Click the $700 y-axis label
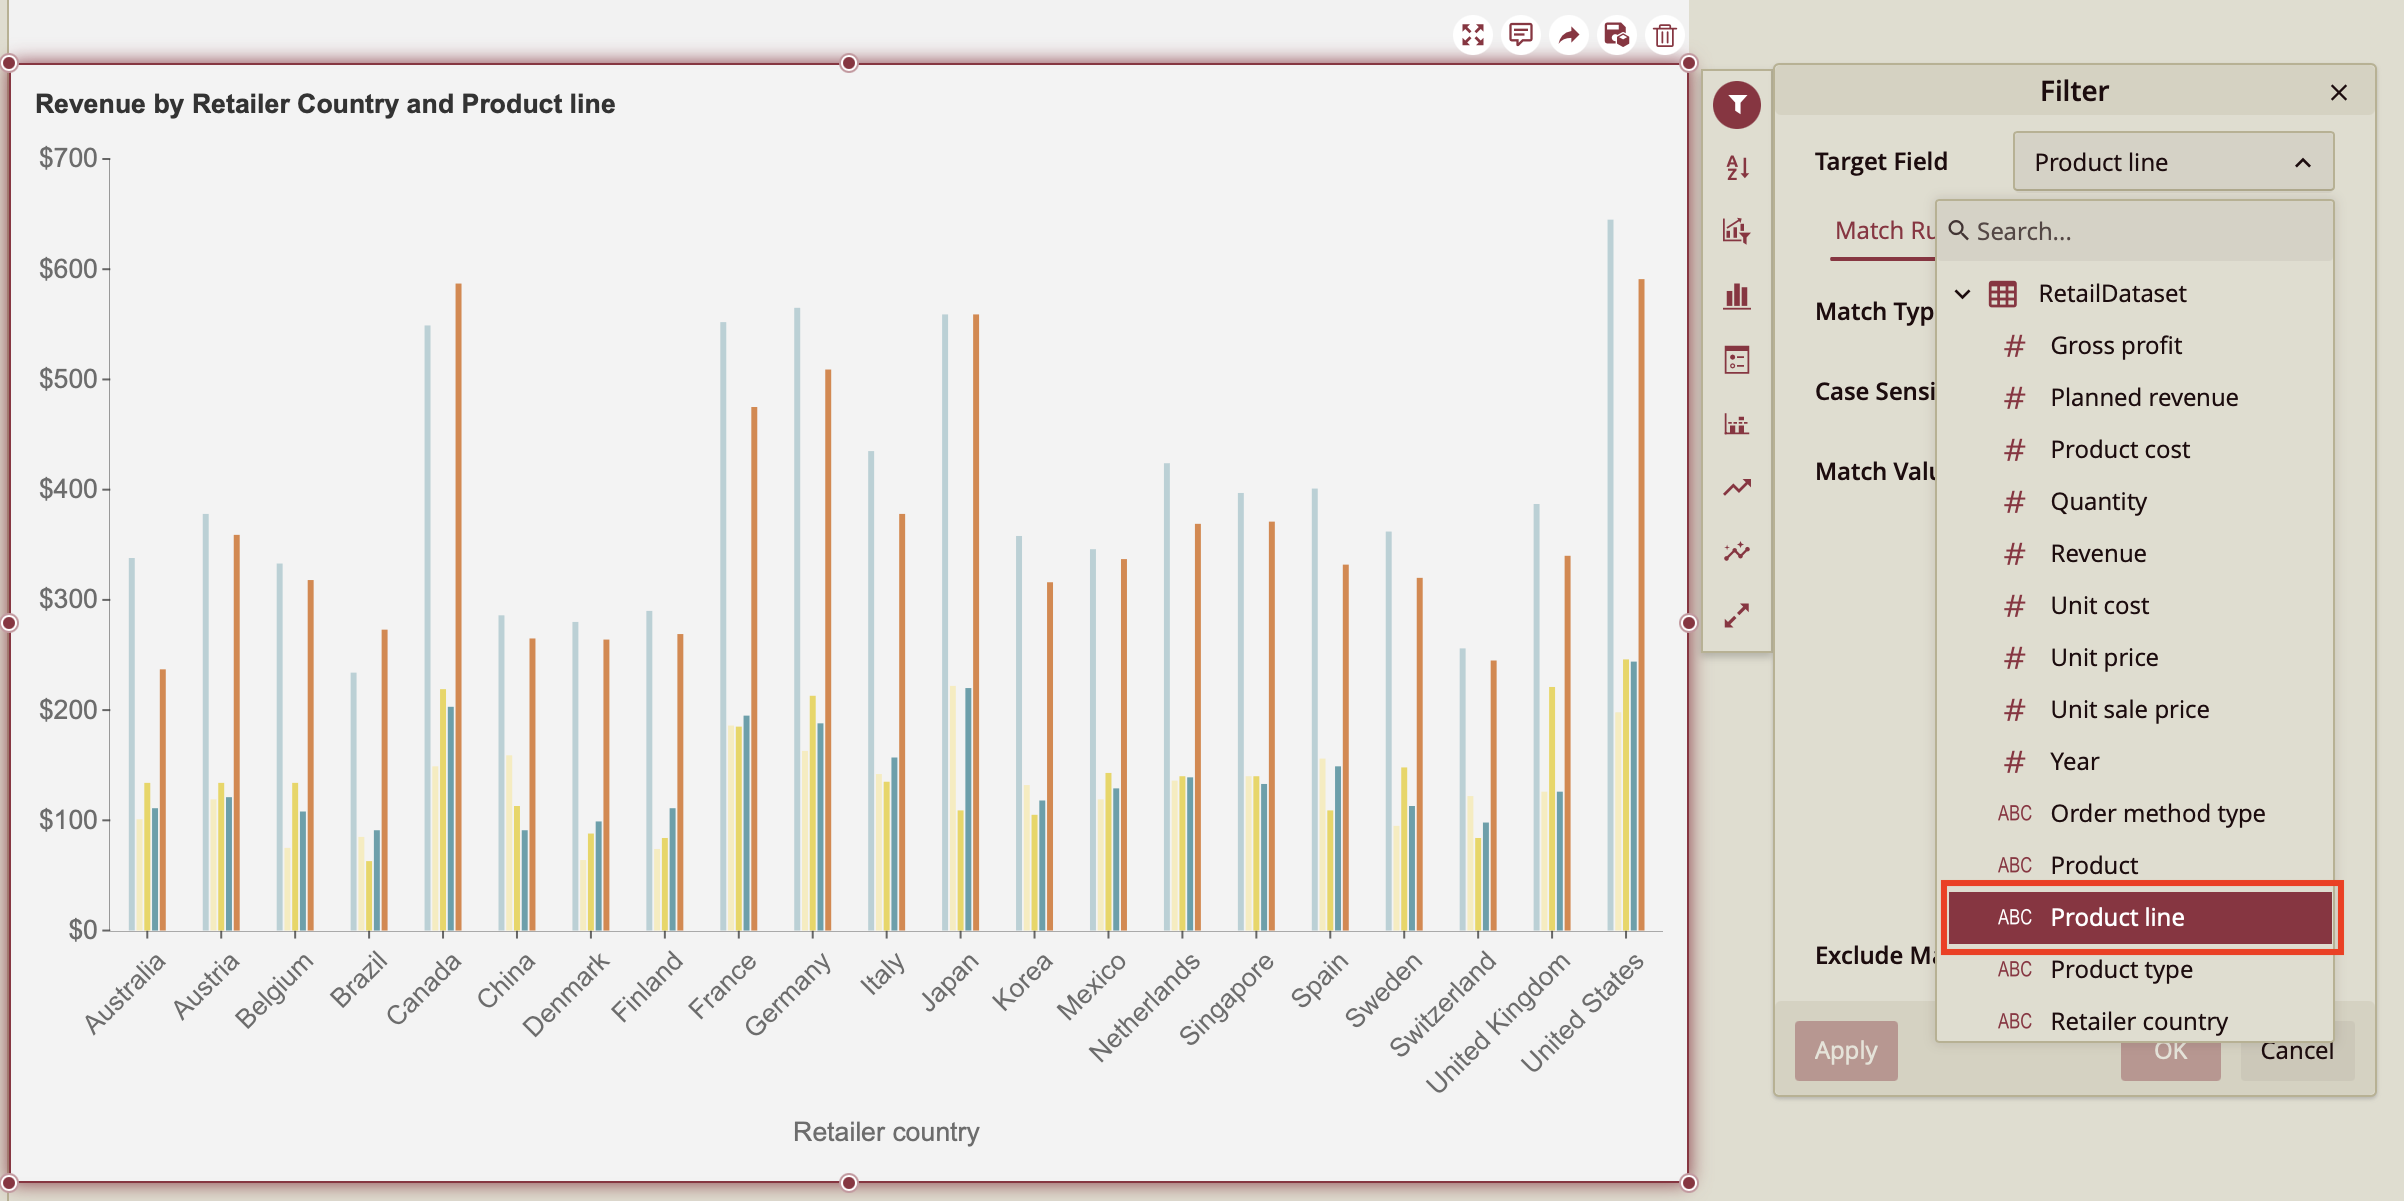Image resolution: width=2404 pixels, height=1201 pixels. pos(68,158)
